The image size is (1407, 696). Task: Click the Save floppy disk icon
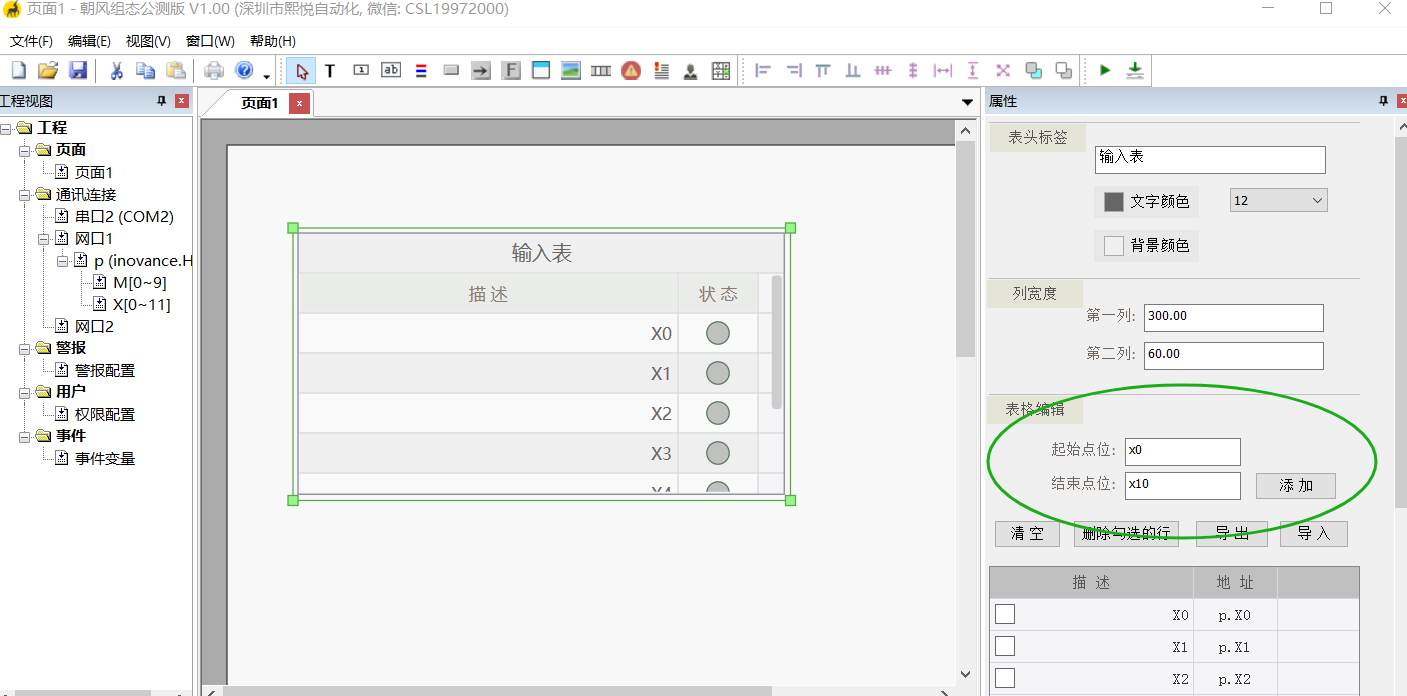pos(77,70)
